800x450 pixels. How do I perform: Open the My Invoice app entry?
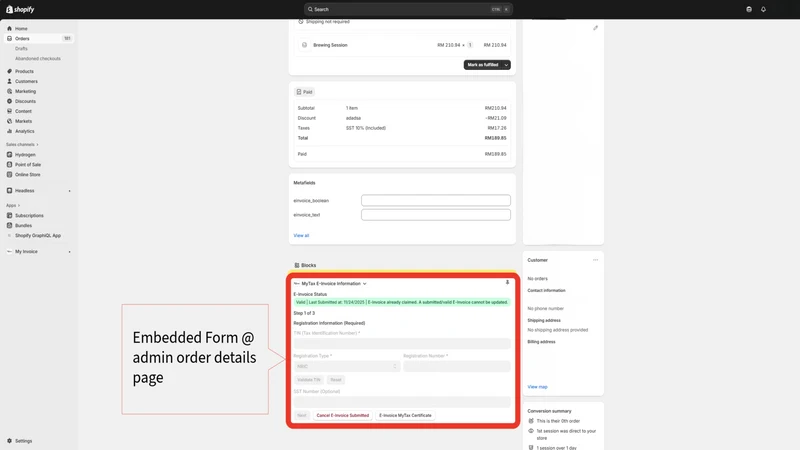coord(26,252)
